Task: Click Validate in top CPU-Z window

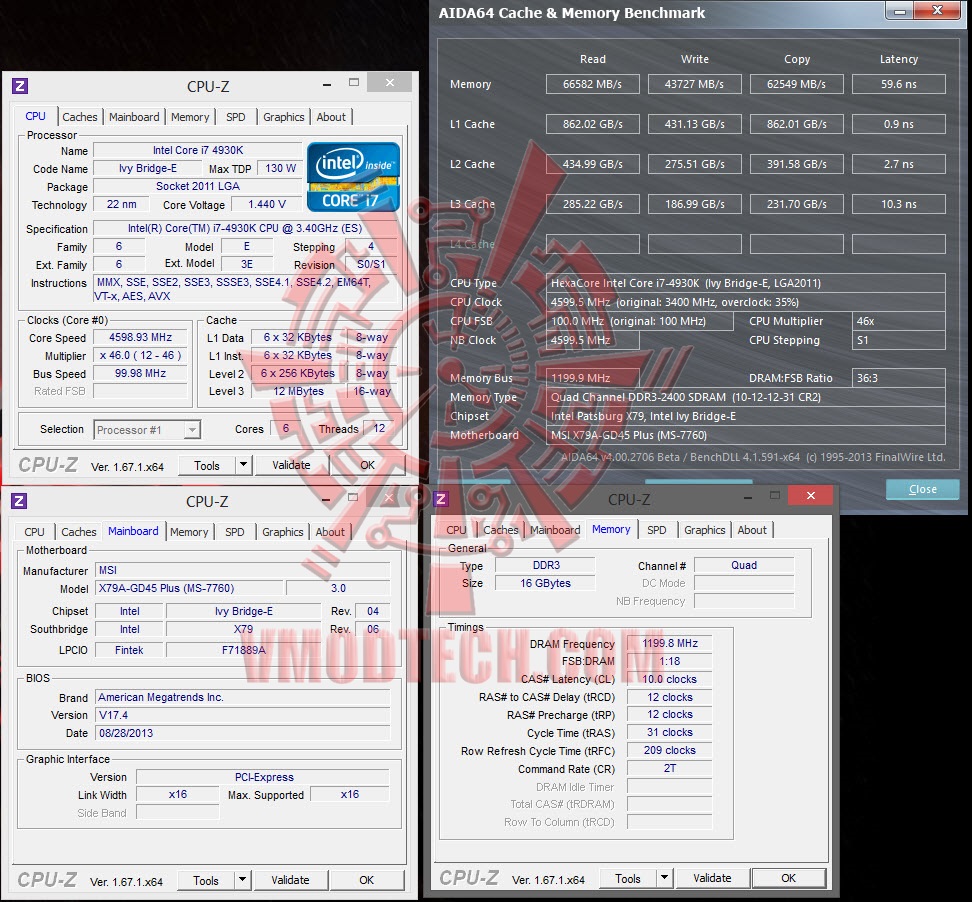Action: coord(291,465)
